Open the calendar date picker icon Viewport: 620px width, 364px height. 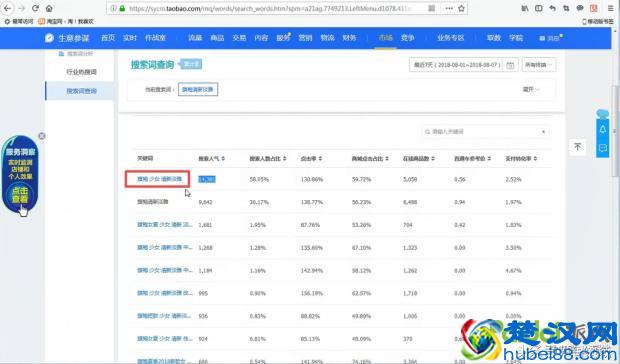coord(510,65)
